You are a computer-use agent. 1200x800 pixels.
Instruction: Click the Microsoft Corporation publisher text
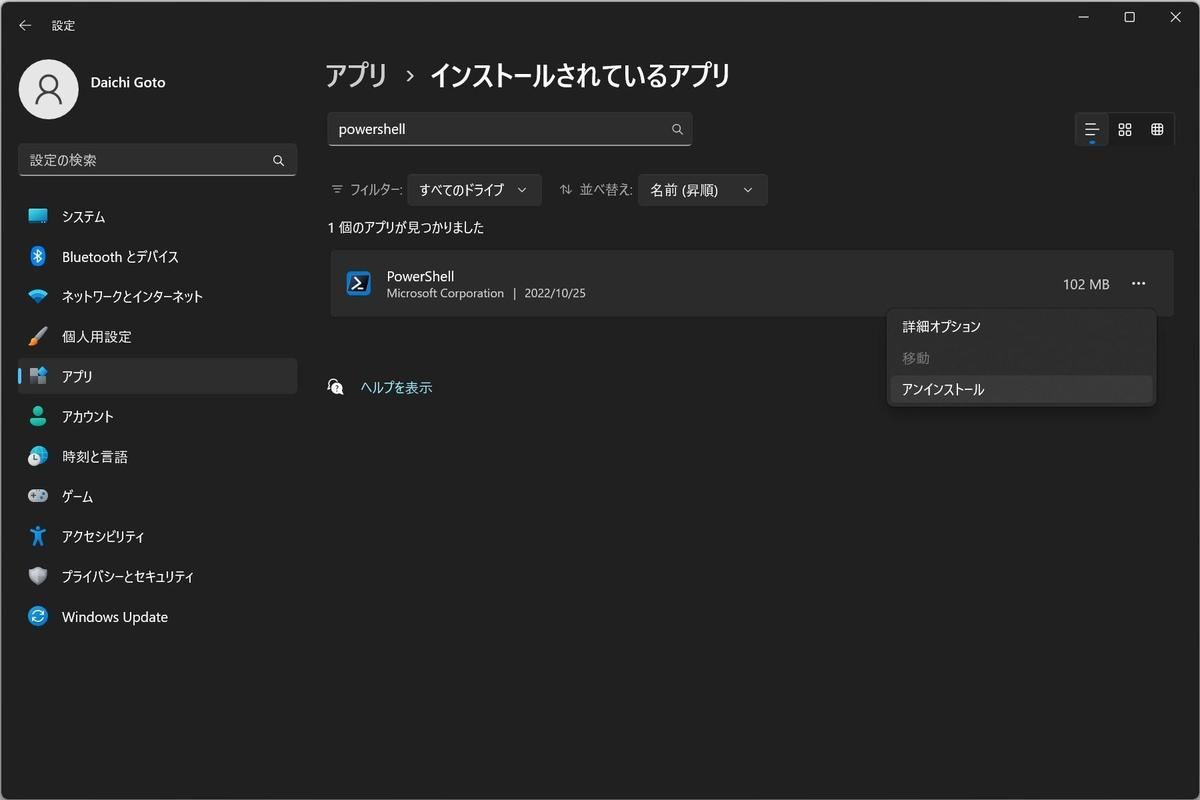tap(445, 293)
